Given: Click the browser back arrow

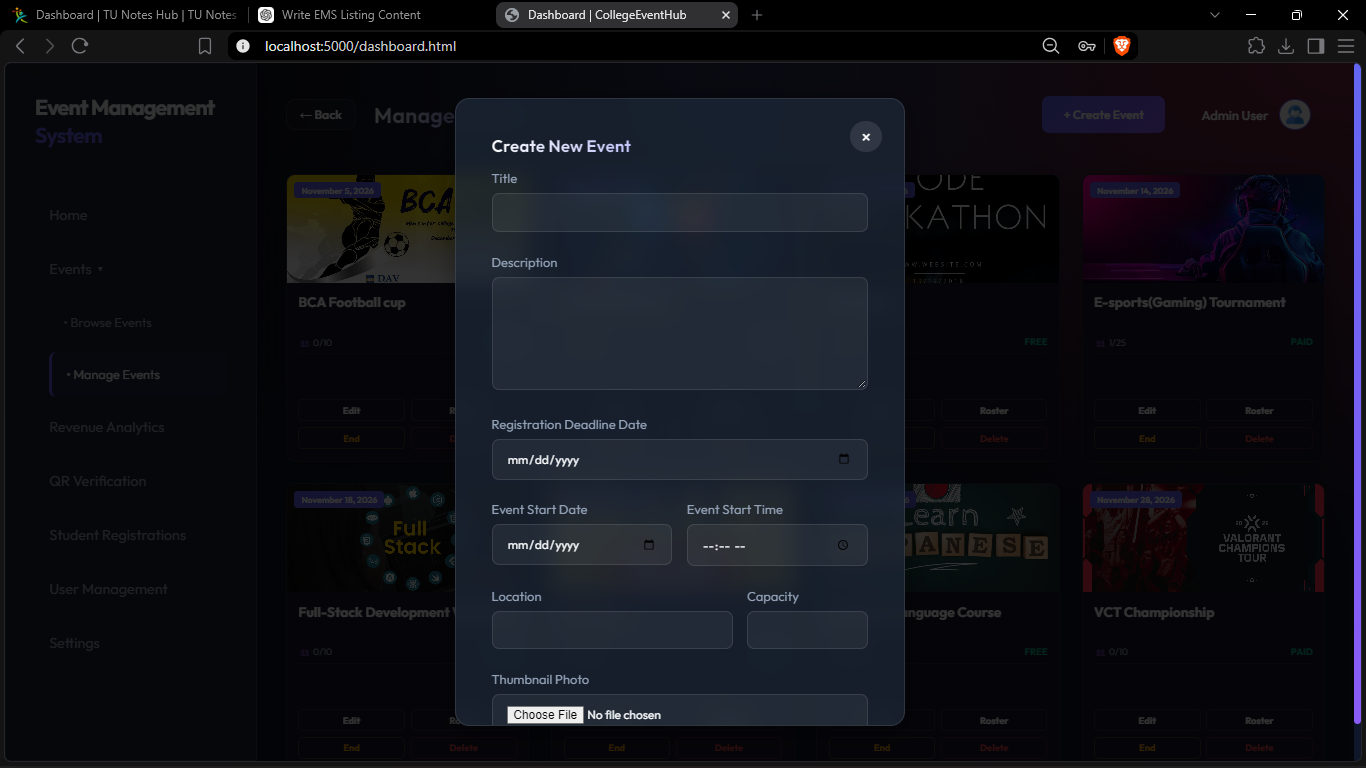Looking at the screenshot, I should tap(20, 46).
